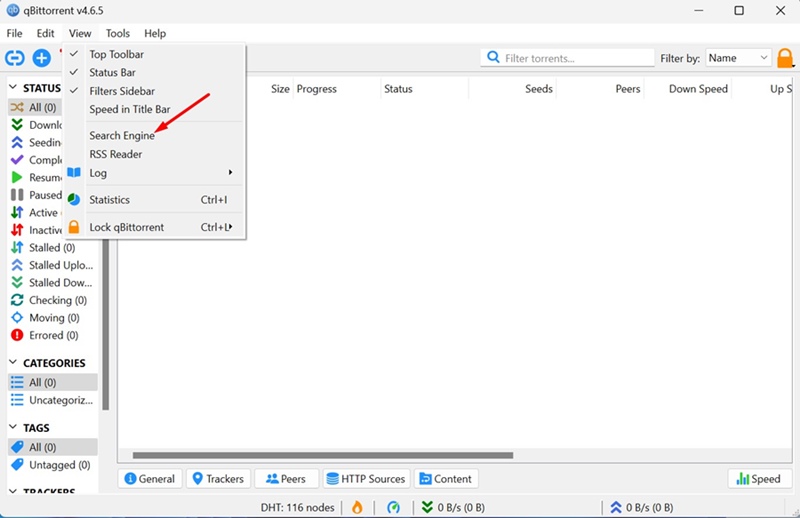Enable RSS Reader in View menu

(x=155, y=154)
